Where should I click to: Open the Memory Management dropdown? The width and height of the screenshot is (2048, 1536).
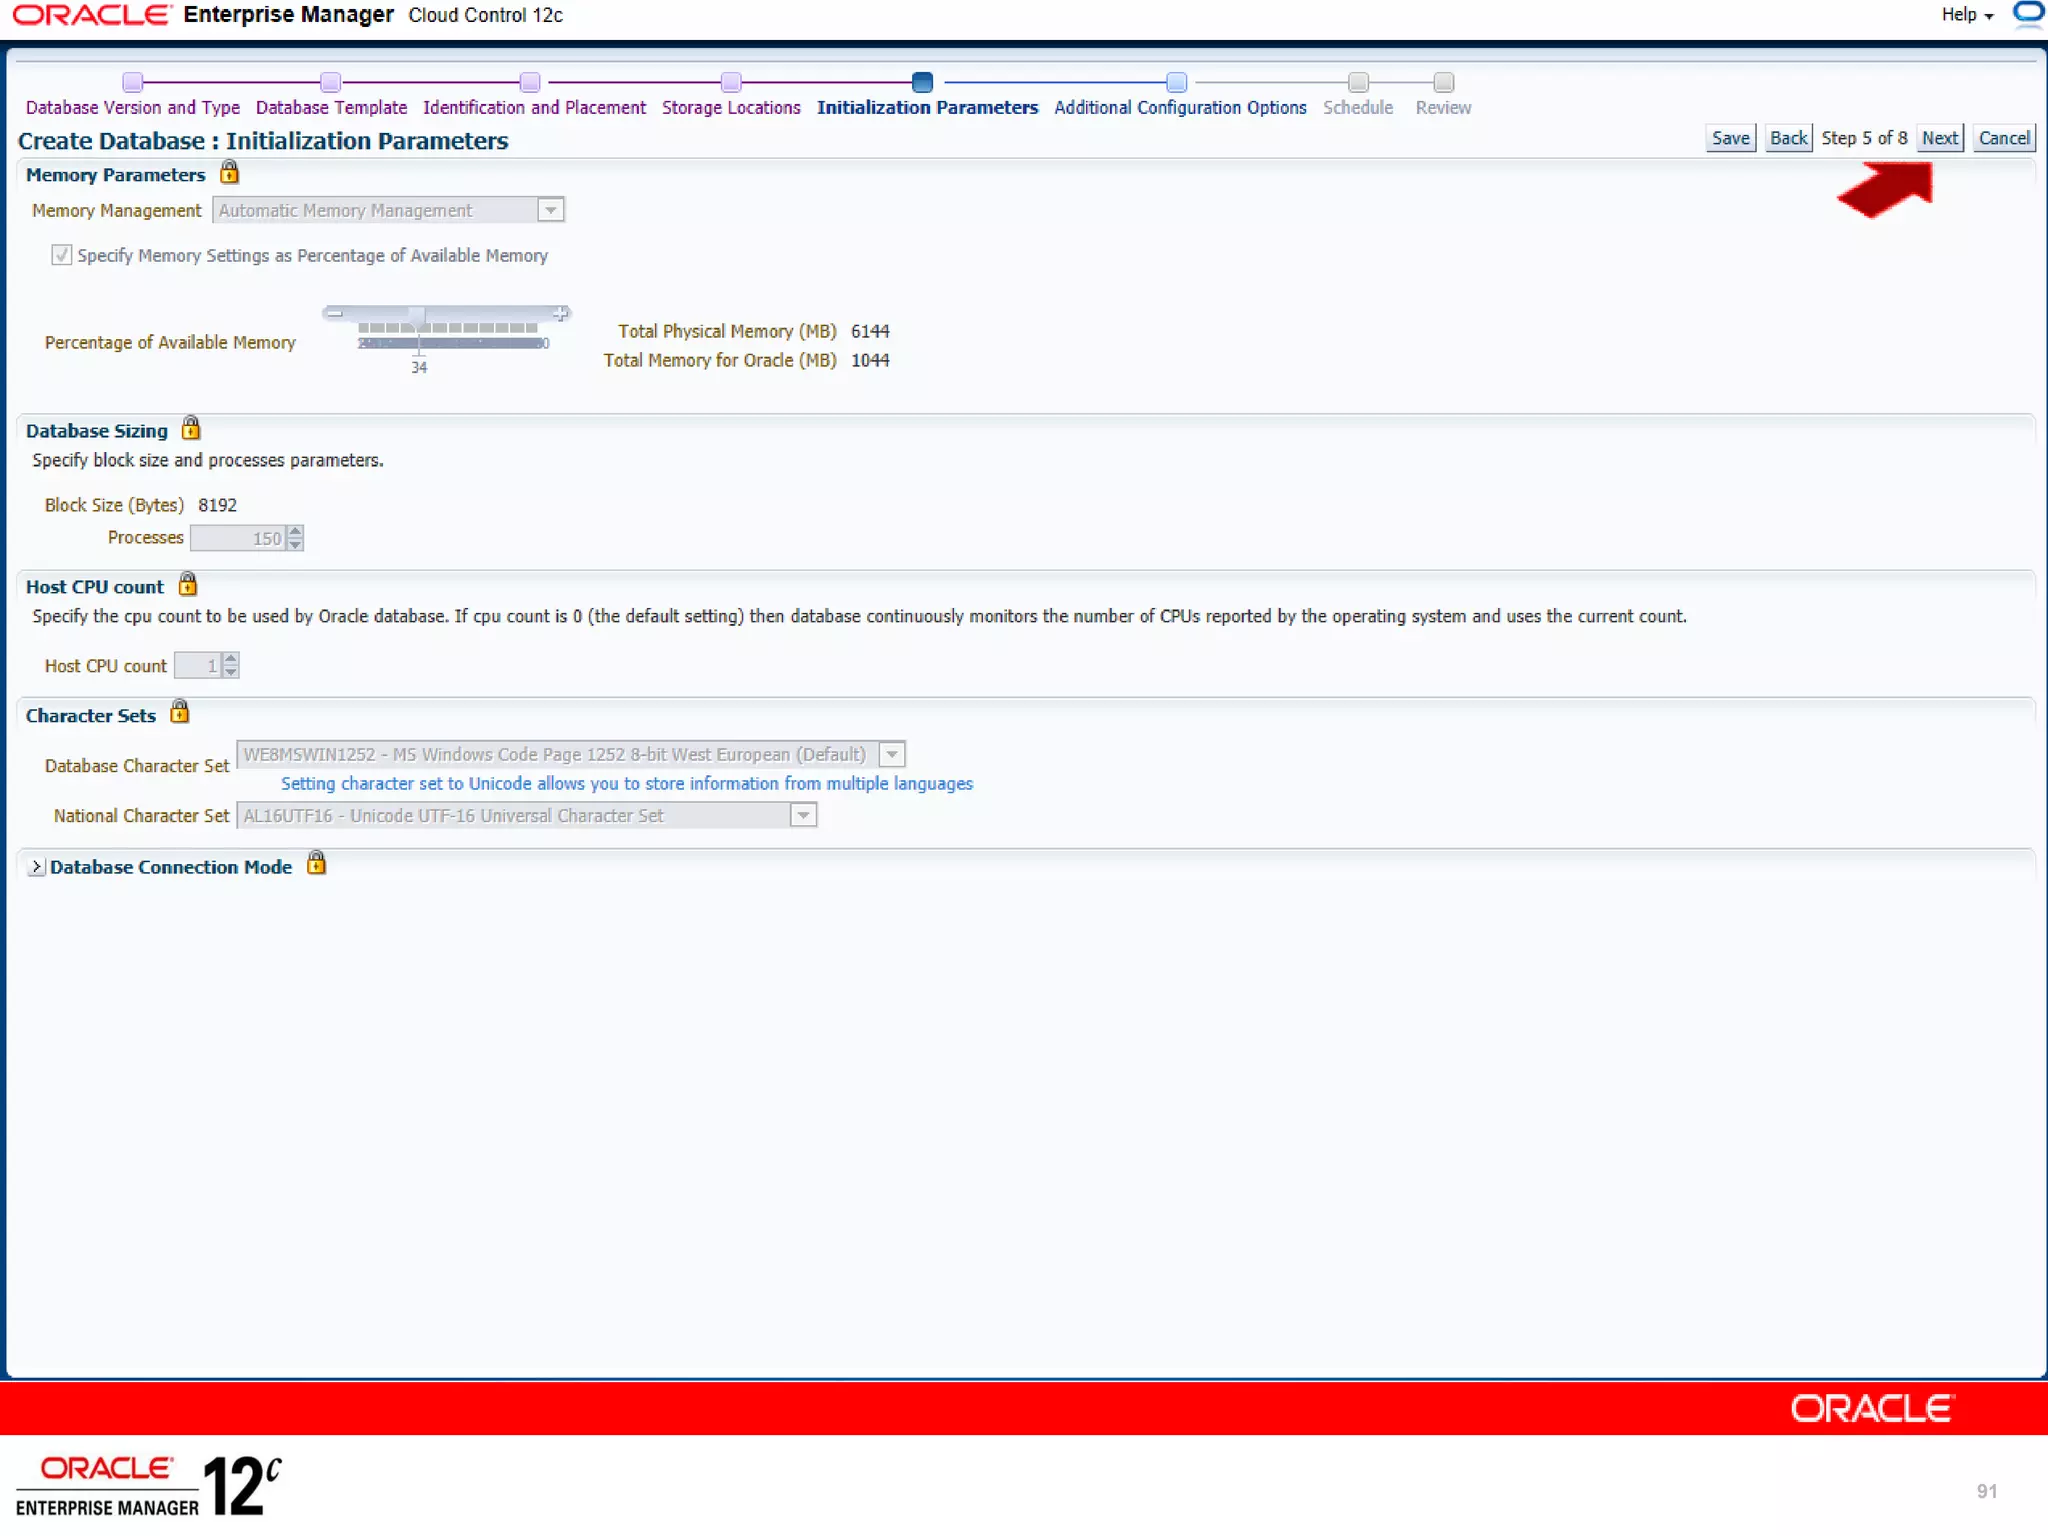pyautogui.click(x=550, y=210)
